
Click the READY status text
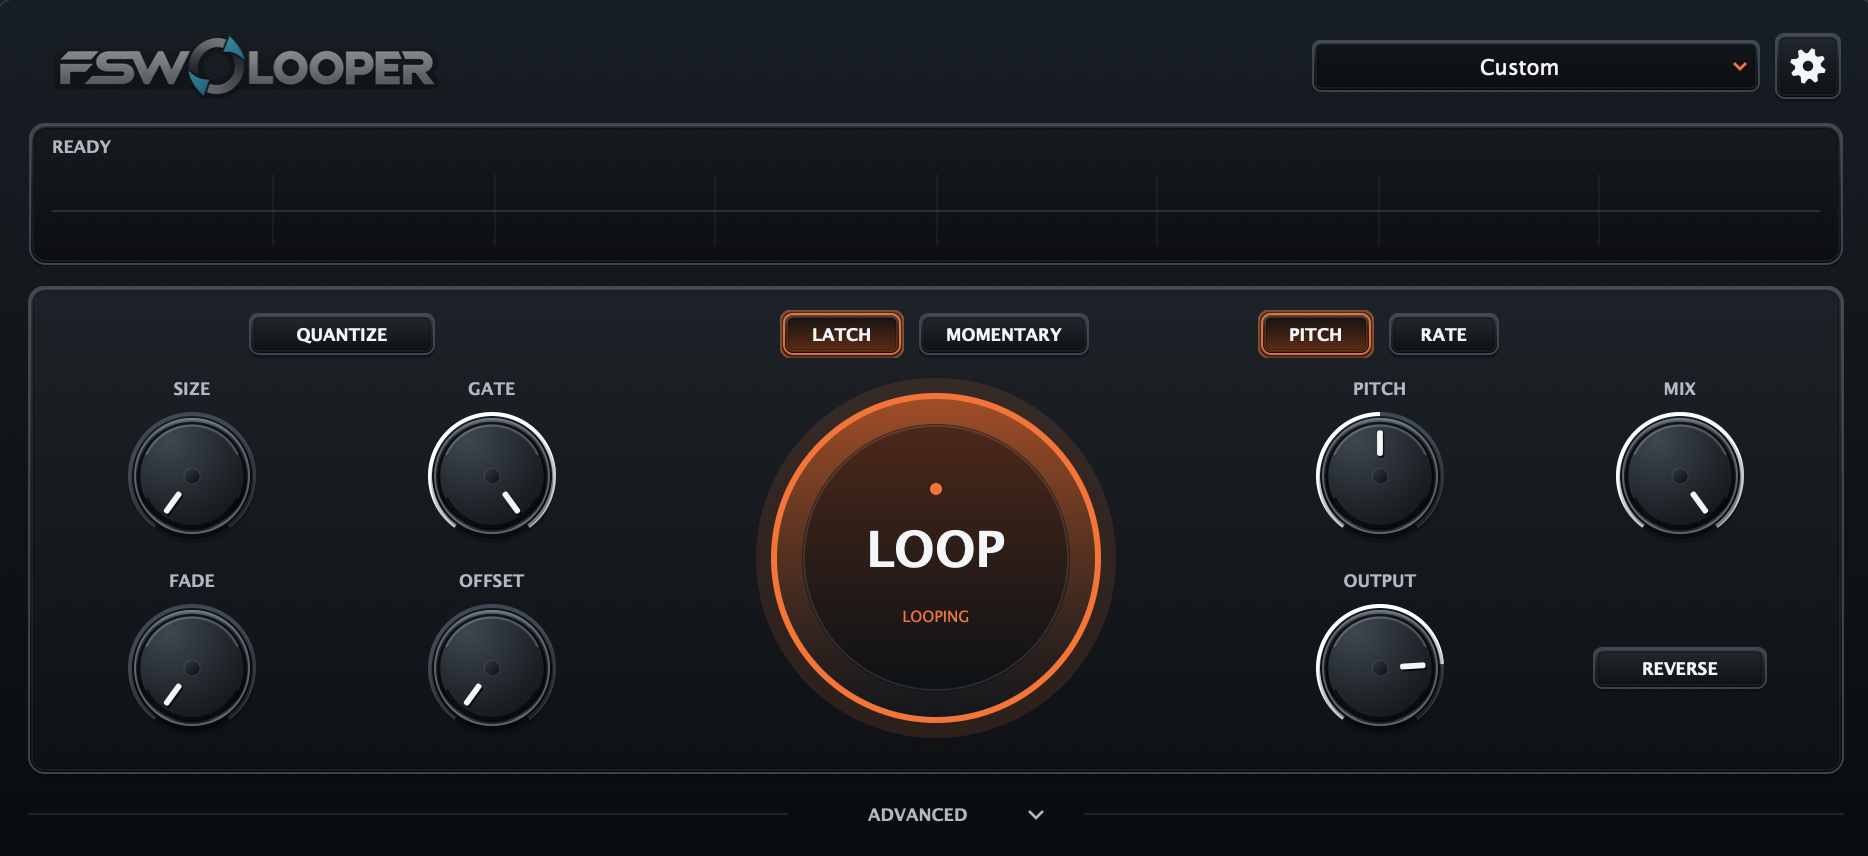(x=81, y=147)
